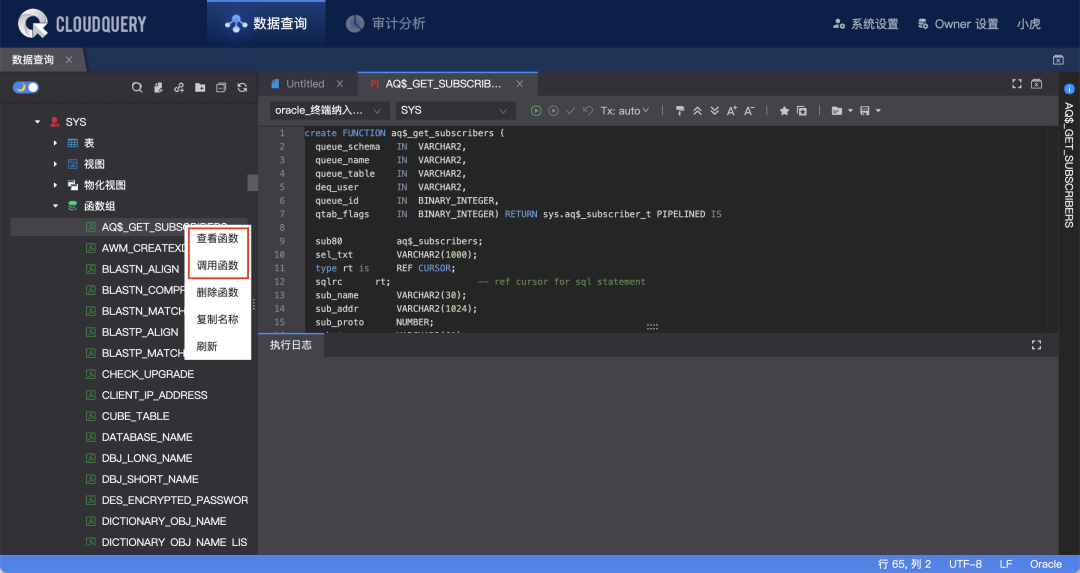Viewport: 1080px width, 573px height.
Task: Click the commit checkmark icon
Action: 570,111
